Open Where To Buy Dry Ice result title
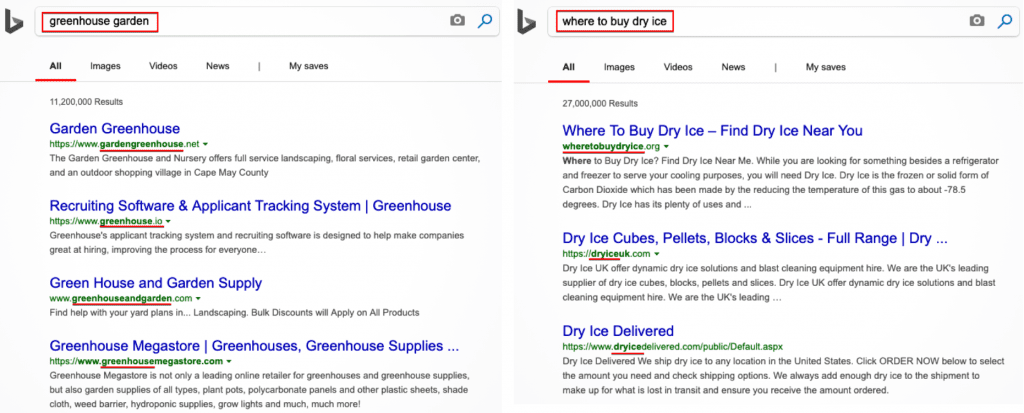Viewport: 1024px width, 413px height. coord(712,131)
